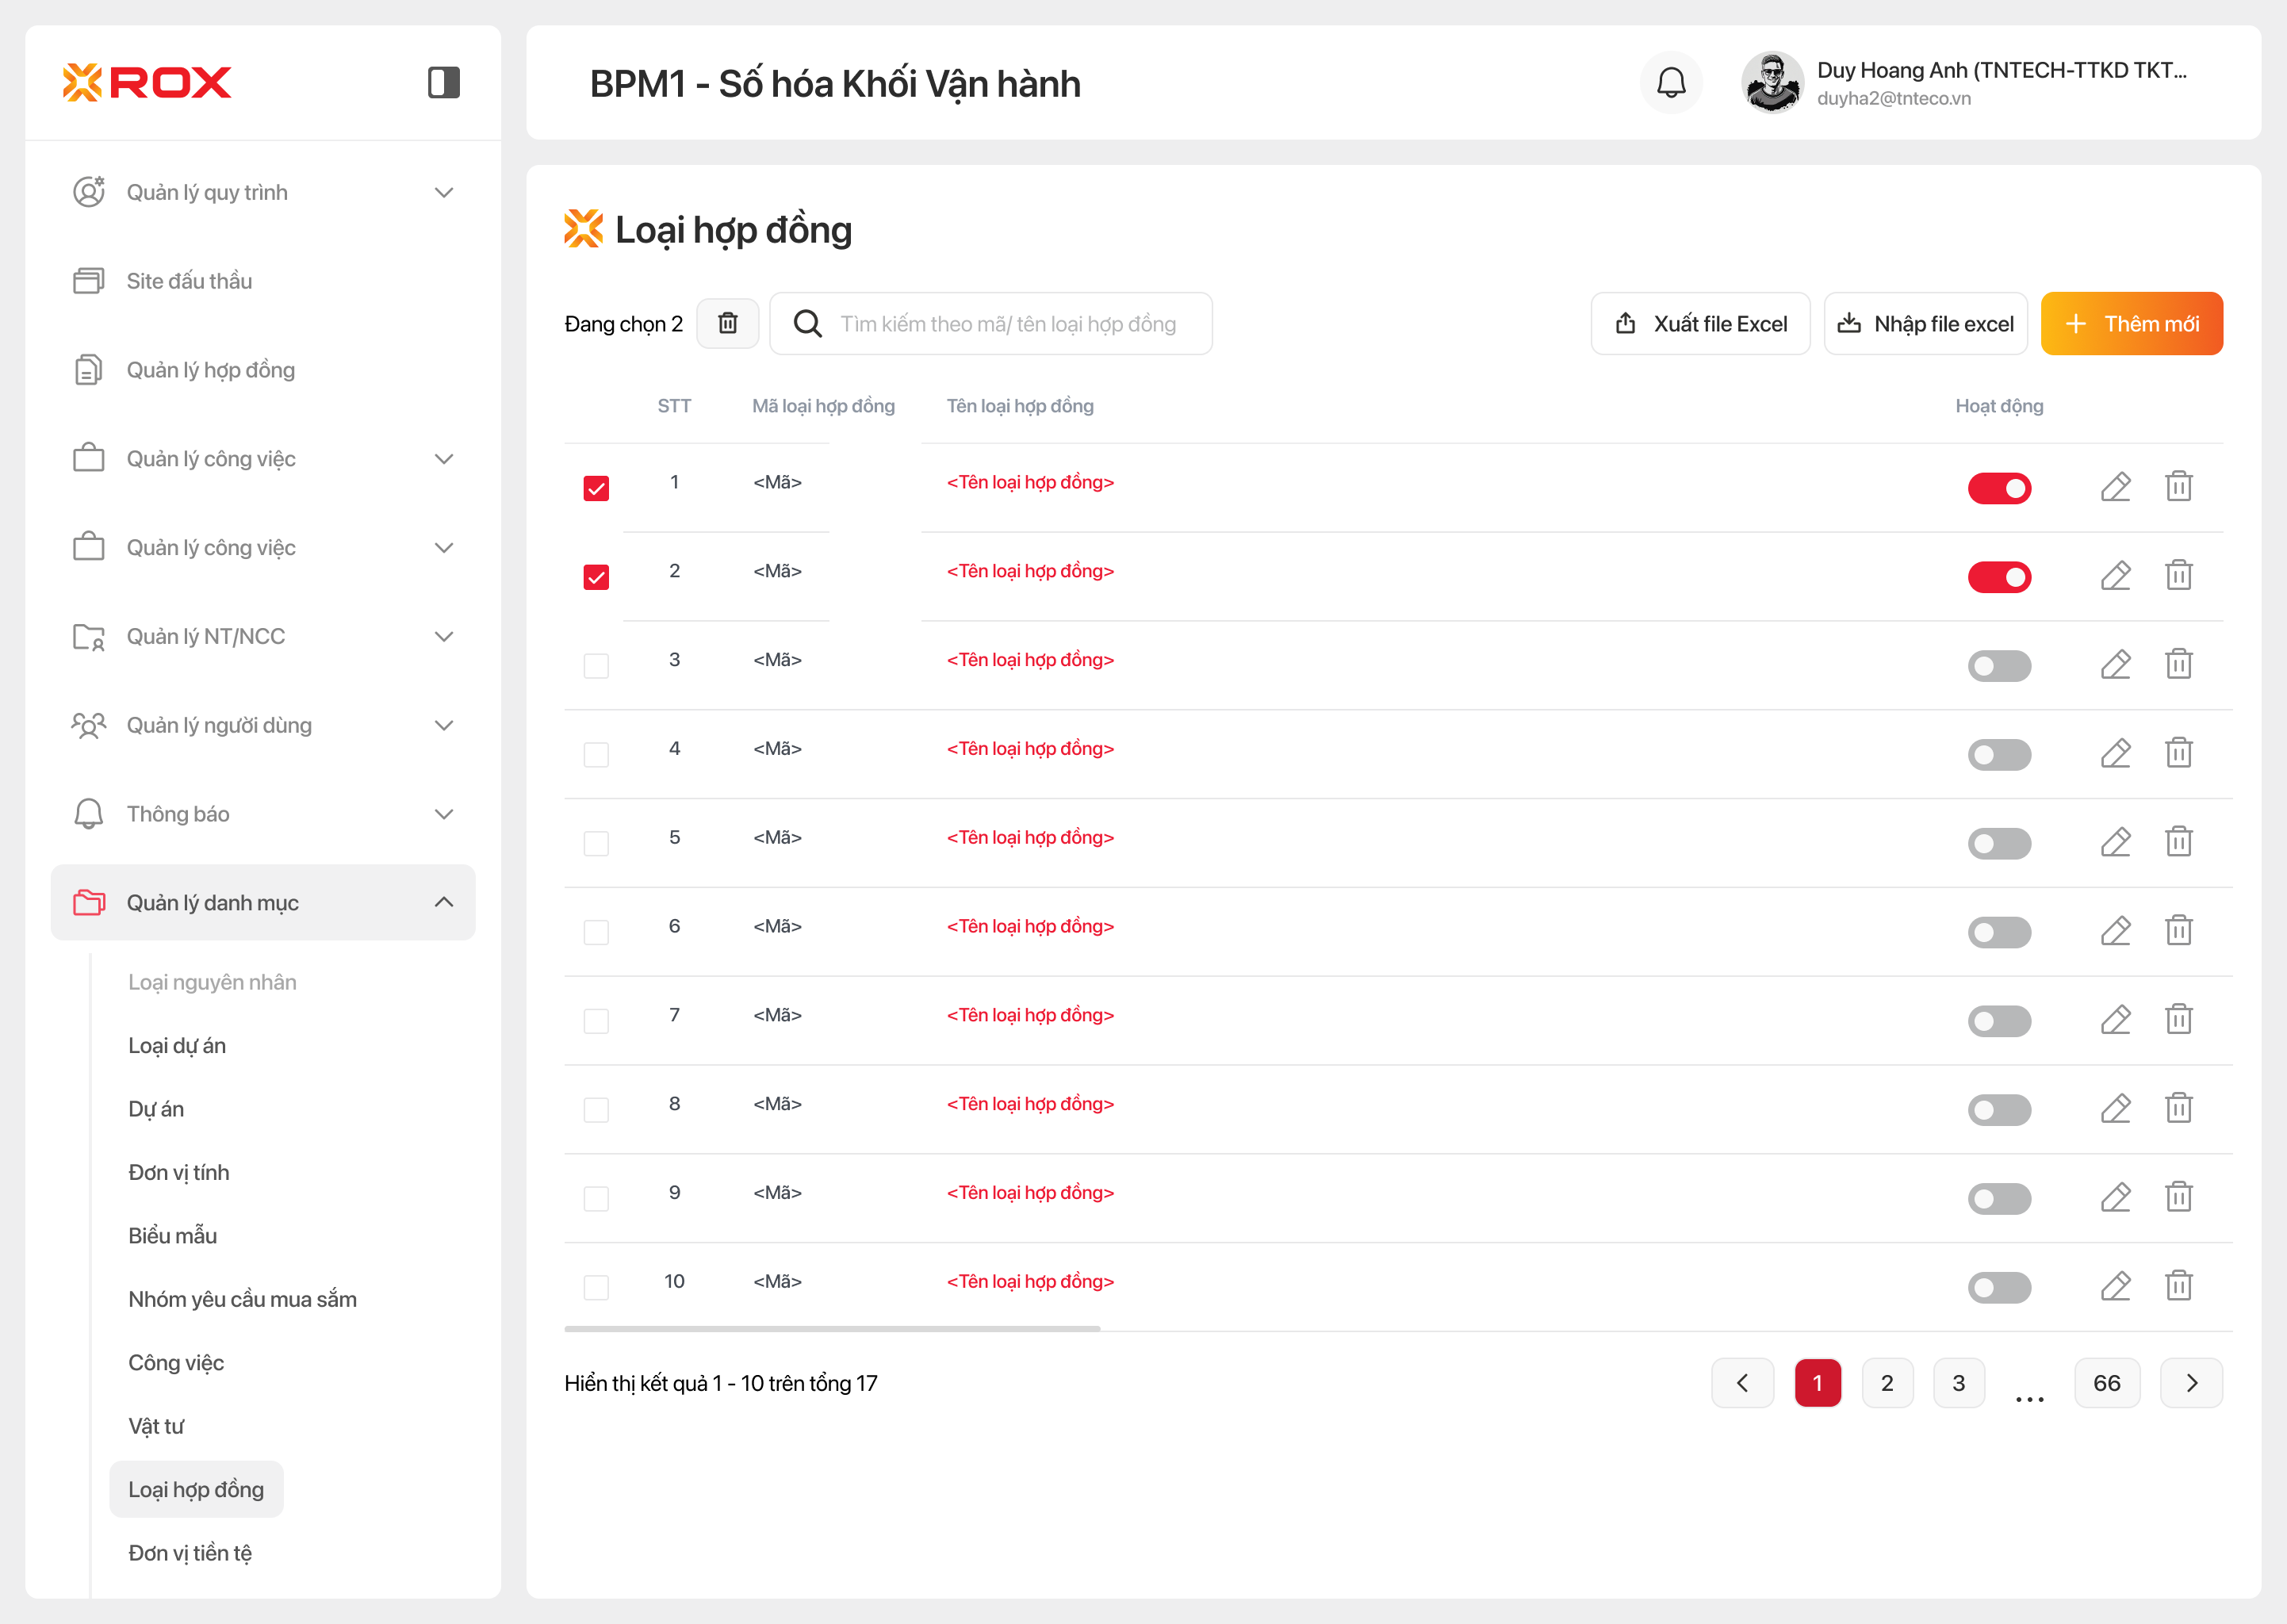This screenshot has height=1624, width=2287.
Task: Collapse the Quản lý danh mục section
Action: click(x=444, y=902)
